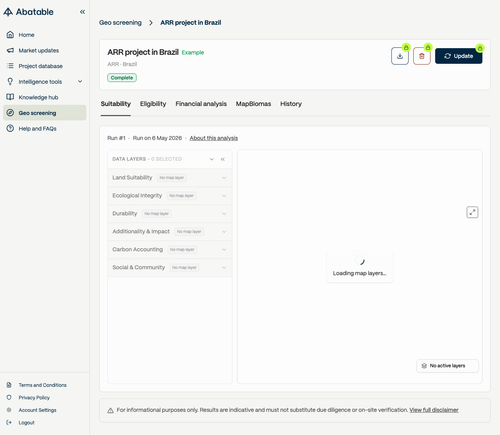Expand Additionality & Impact section
This screenshot has height=435, width=500.
(x=170, y=232)
